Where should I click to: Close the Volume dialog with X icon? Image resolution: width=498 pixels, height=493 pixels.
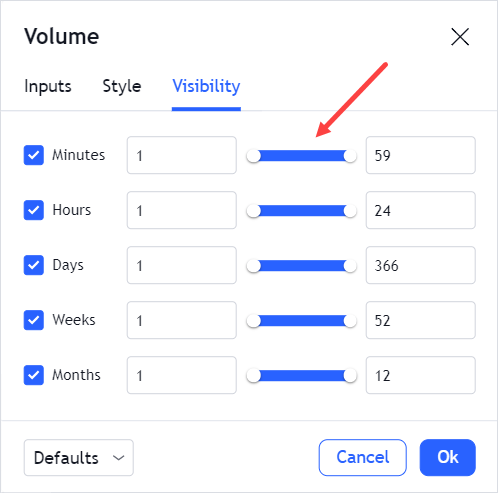[x=460, y=37]
